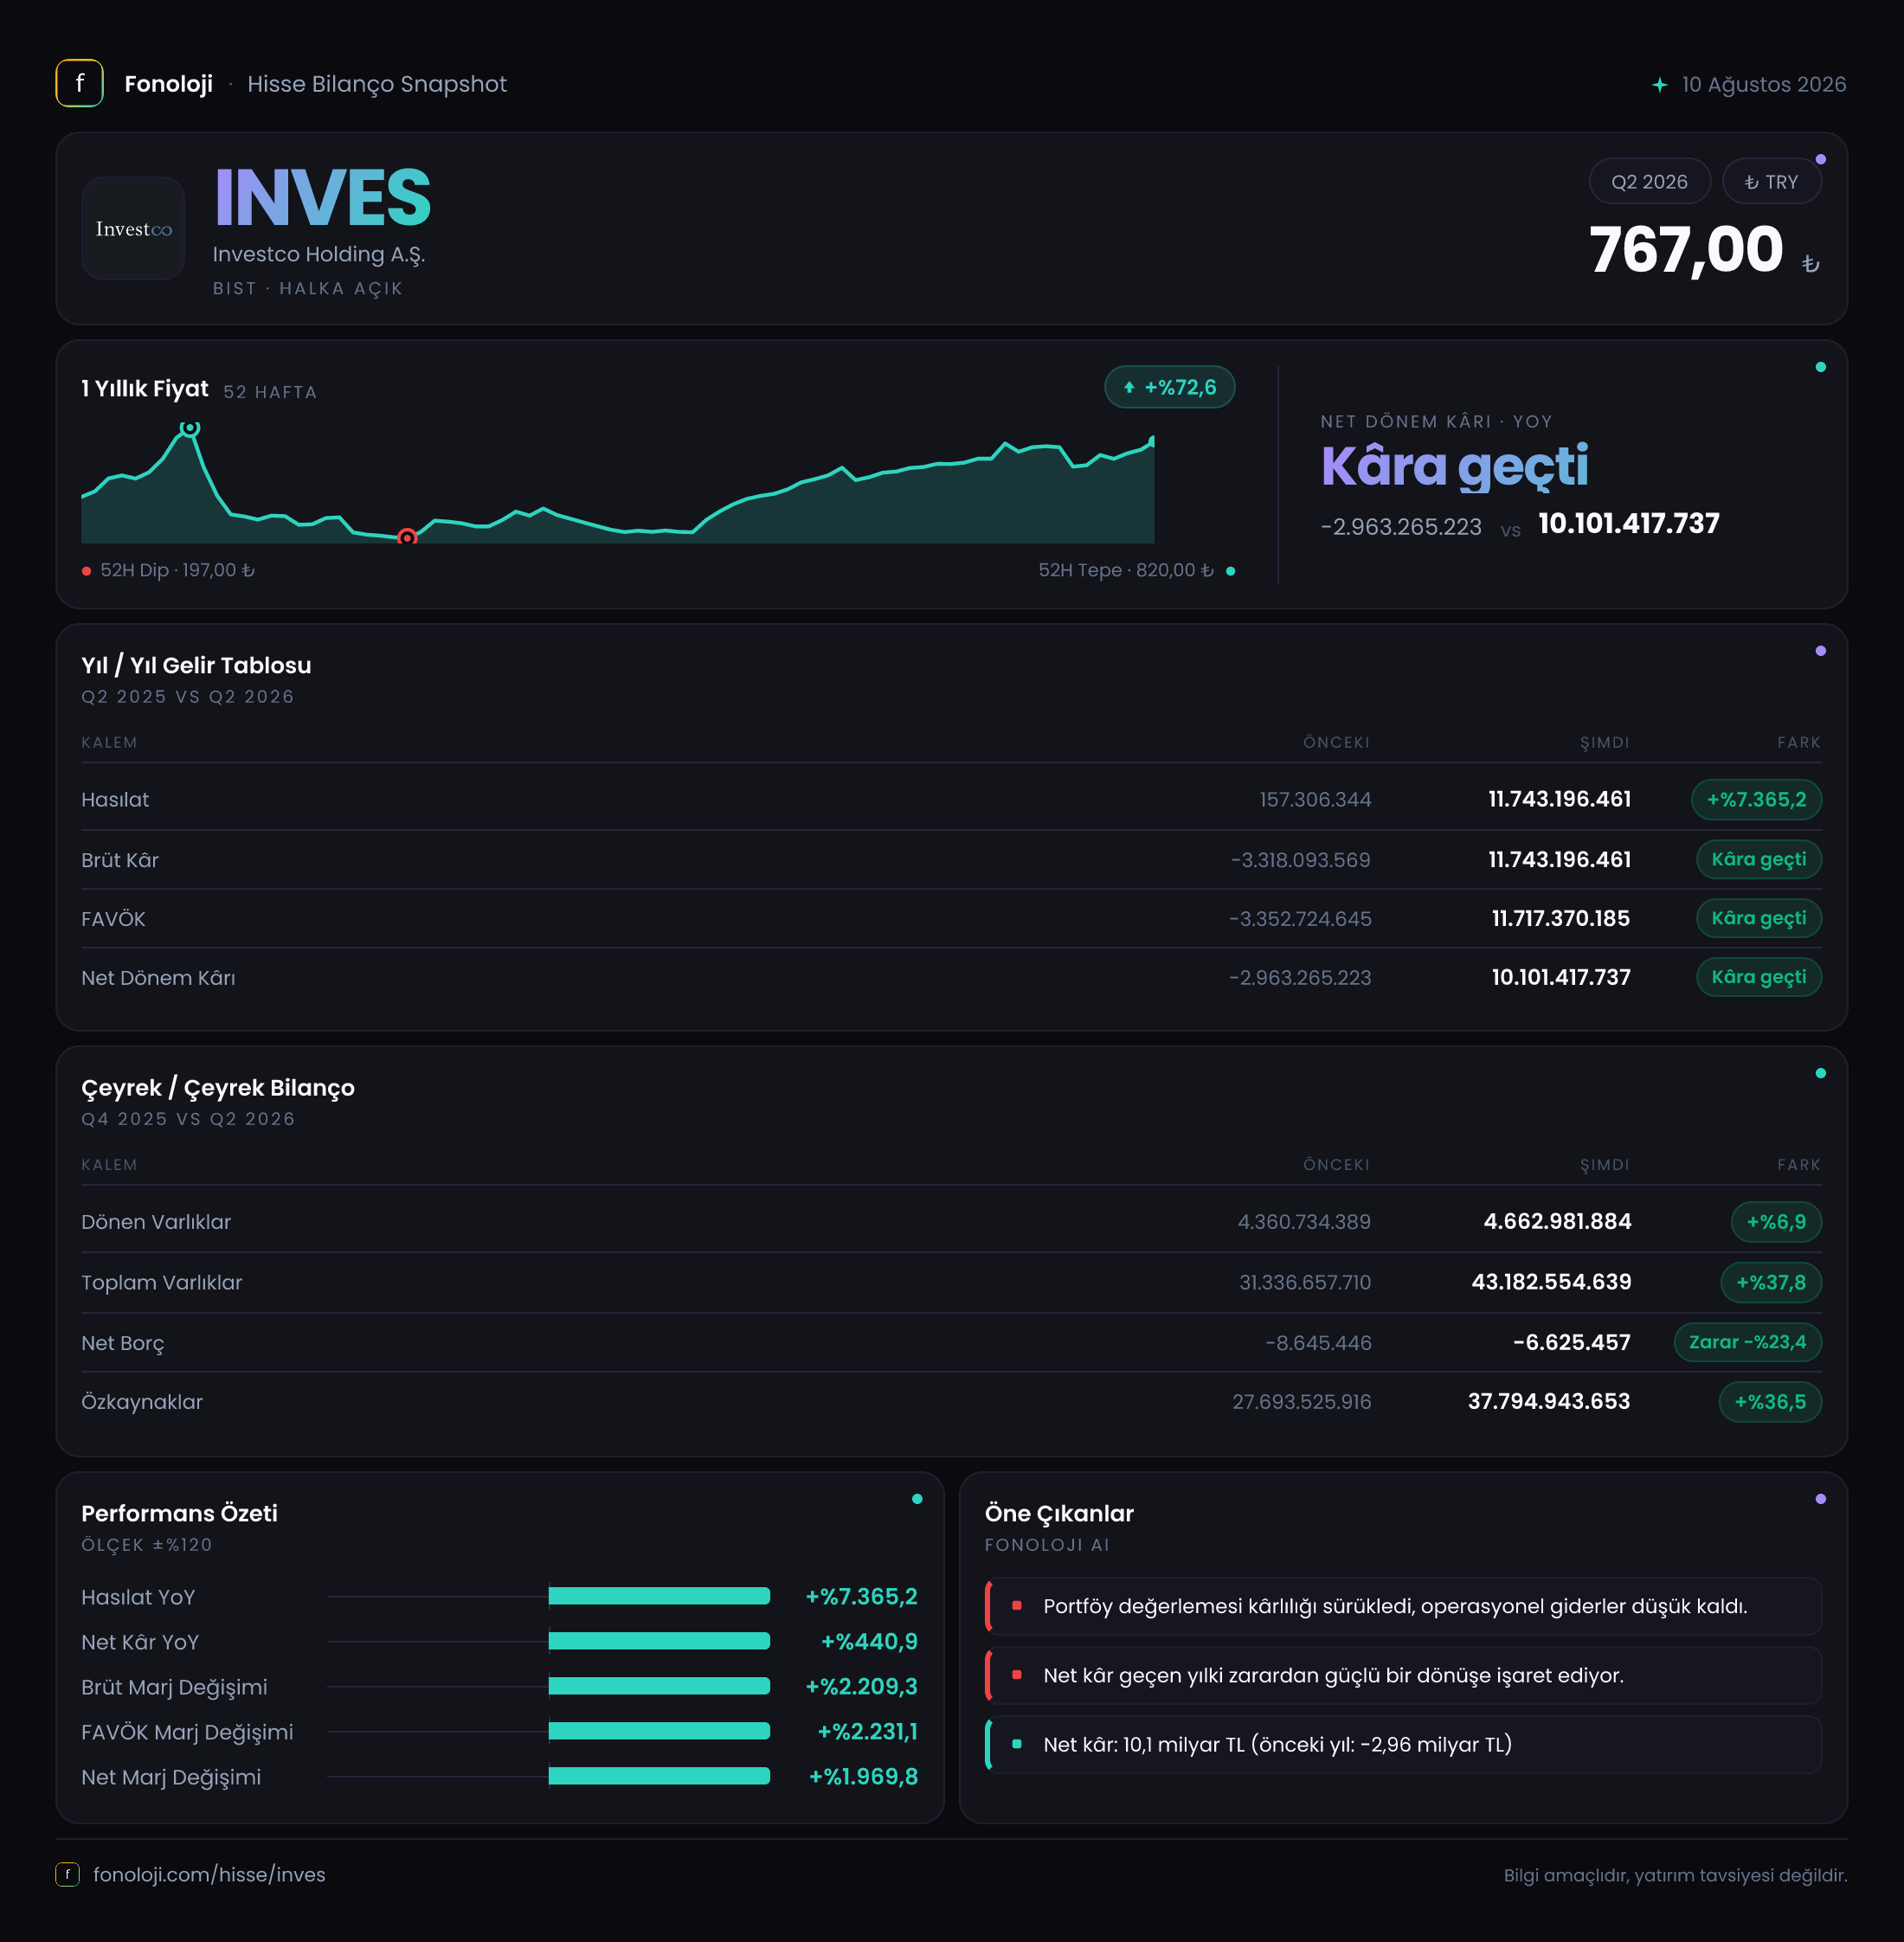Click the highlight 'Net kâr geçen yılki zarardan'
The width and height of the screenshot is (1904, 1942).
pyautogui.click(x=1404, y=1675)
